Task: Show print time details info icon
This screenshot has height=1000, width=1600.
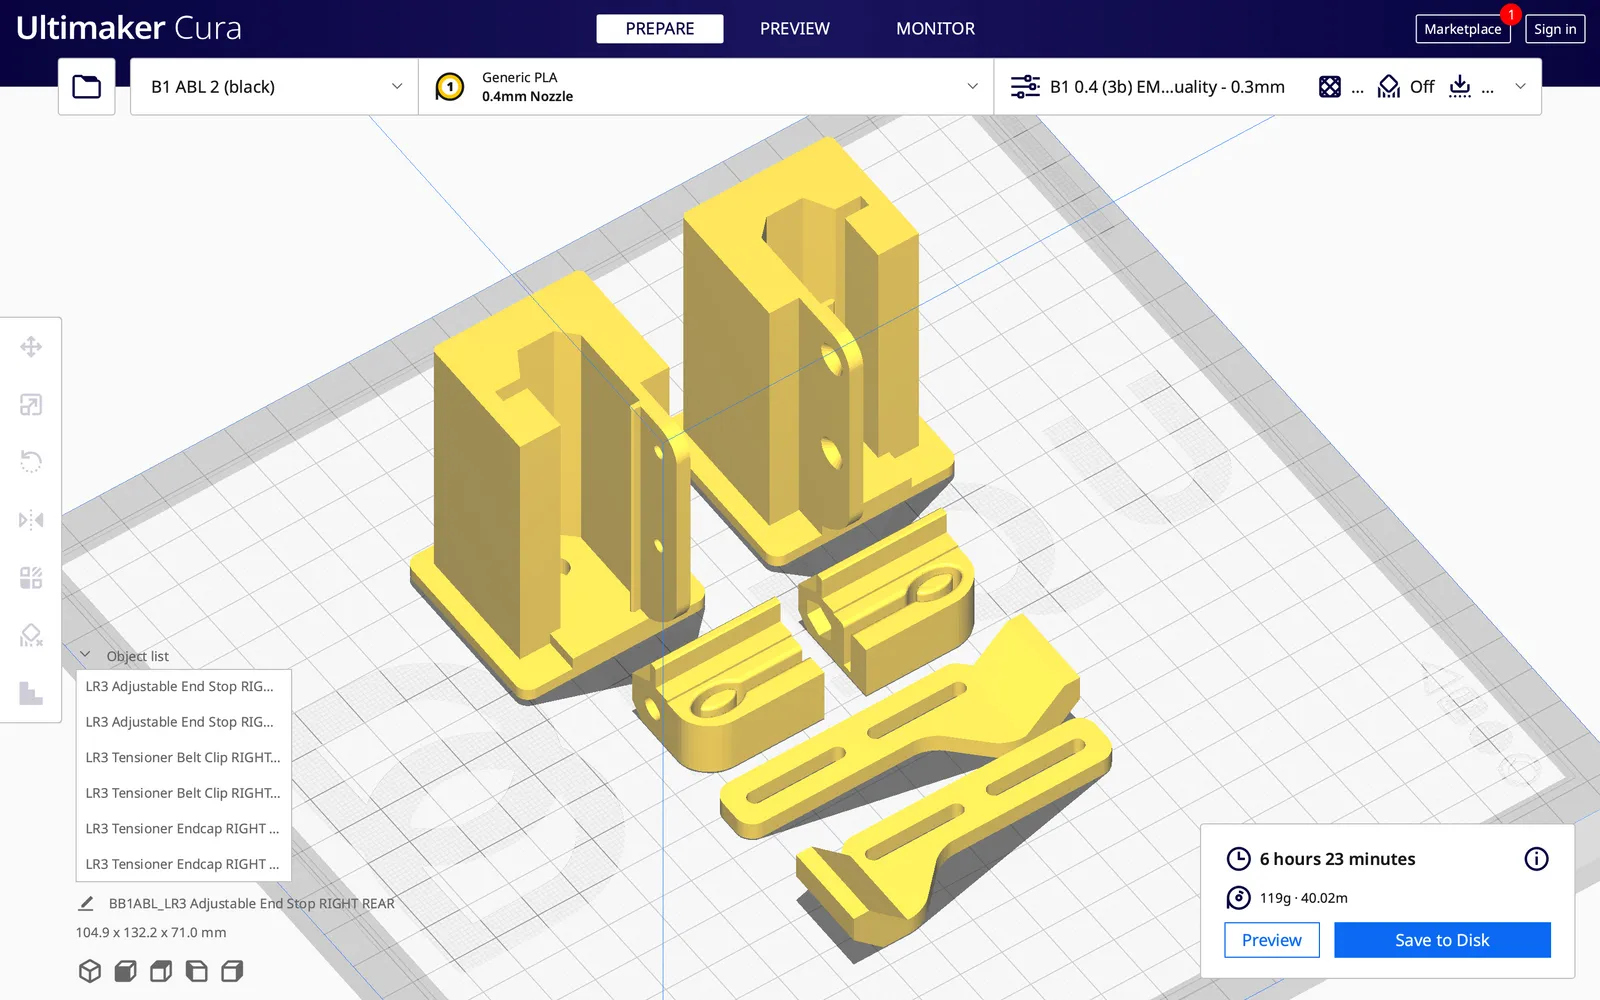Action: 1536,859
